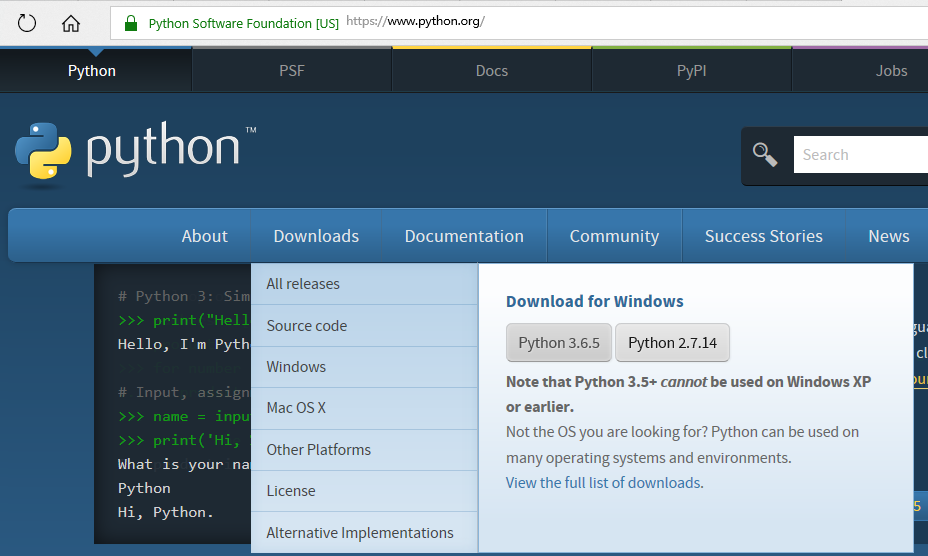Select All releases in Downloads dropdown
This screenshot has height=556, width=928.
365,284
